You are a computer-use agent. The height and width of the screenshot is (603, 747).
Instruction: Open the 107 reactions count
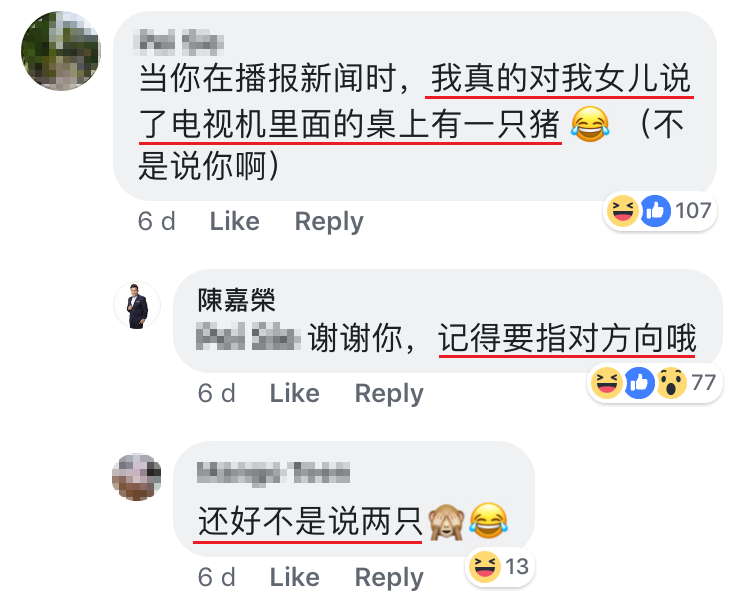point(693,211)
